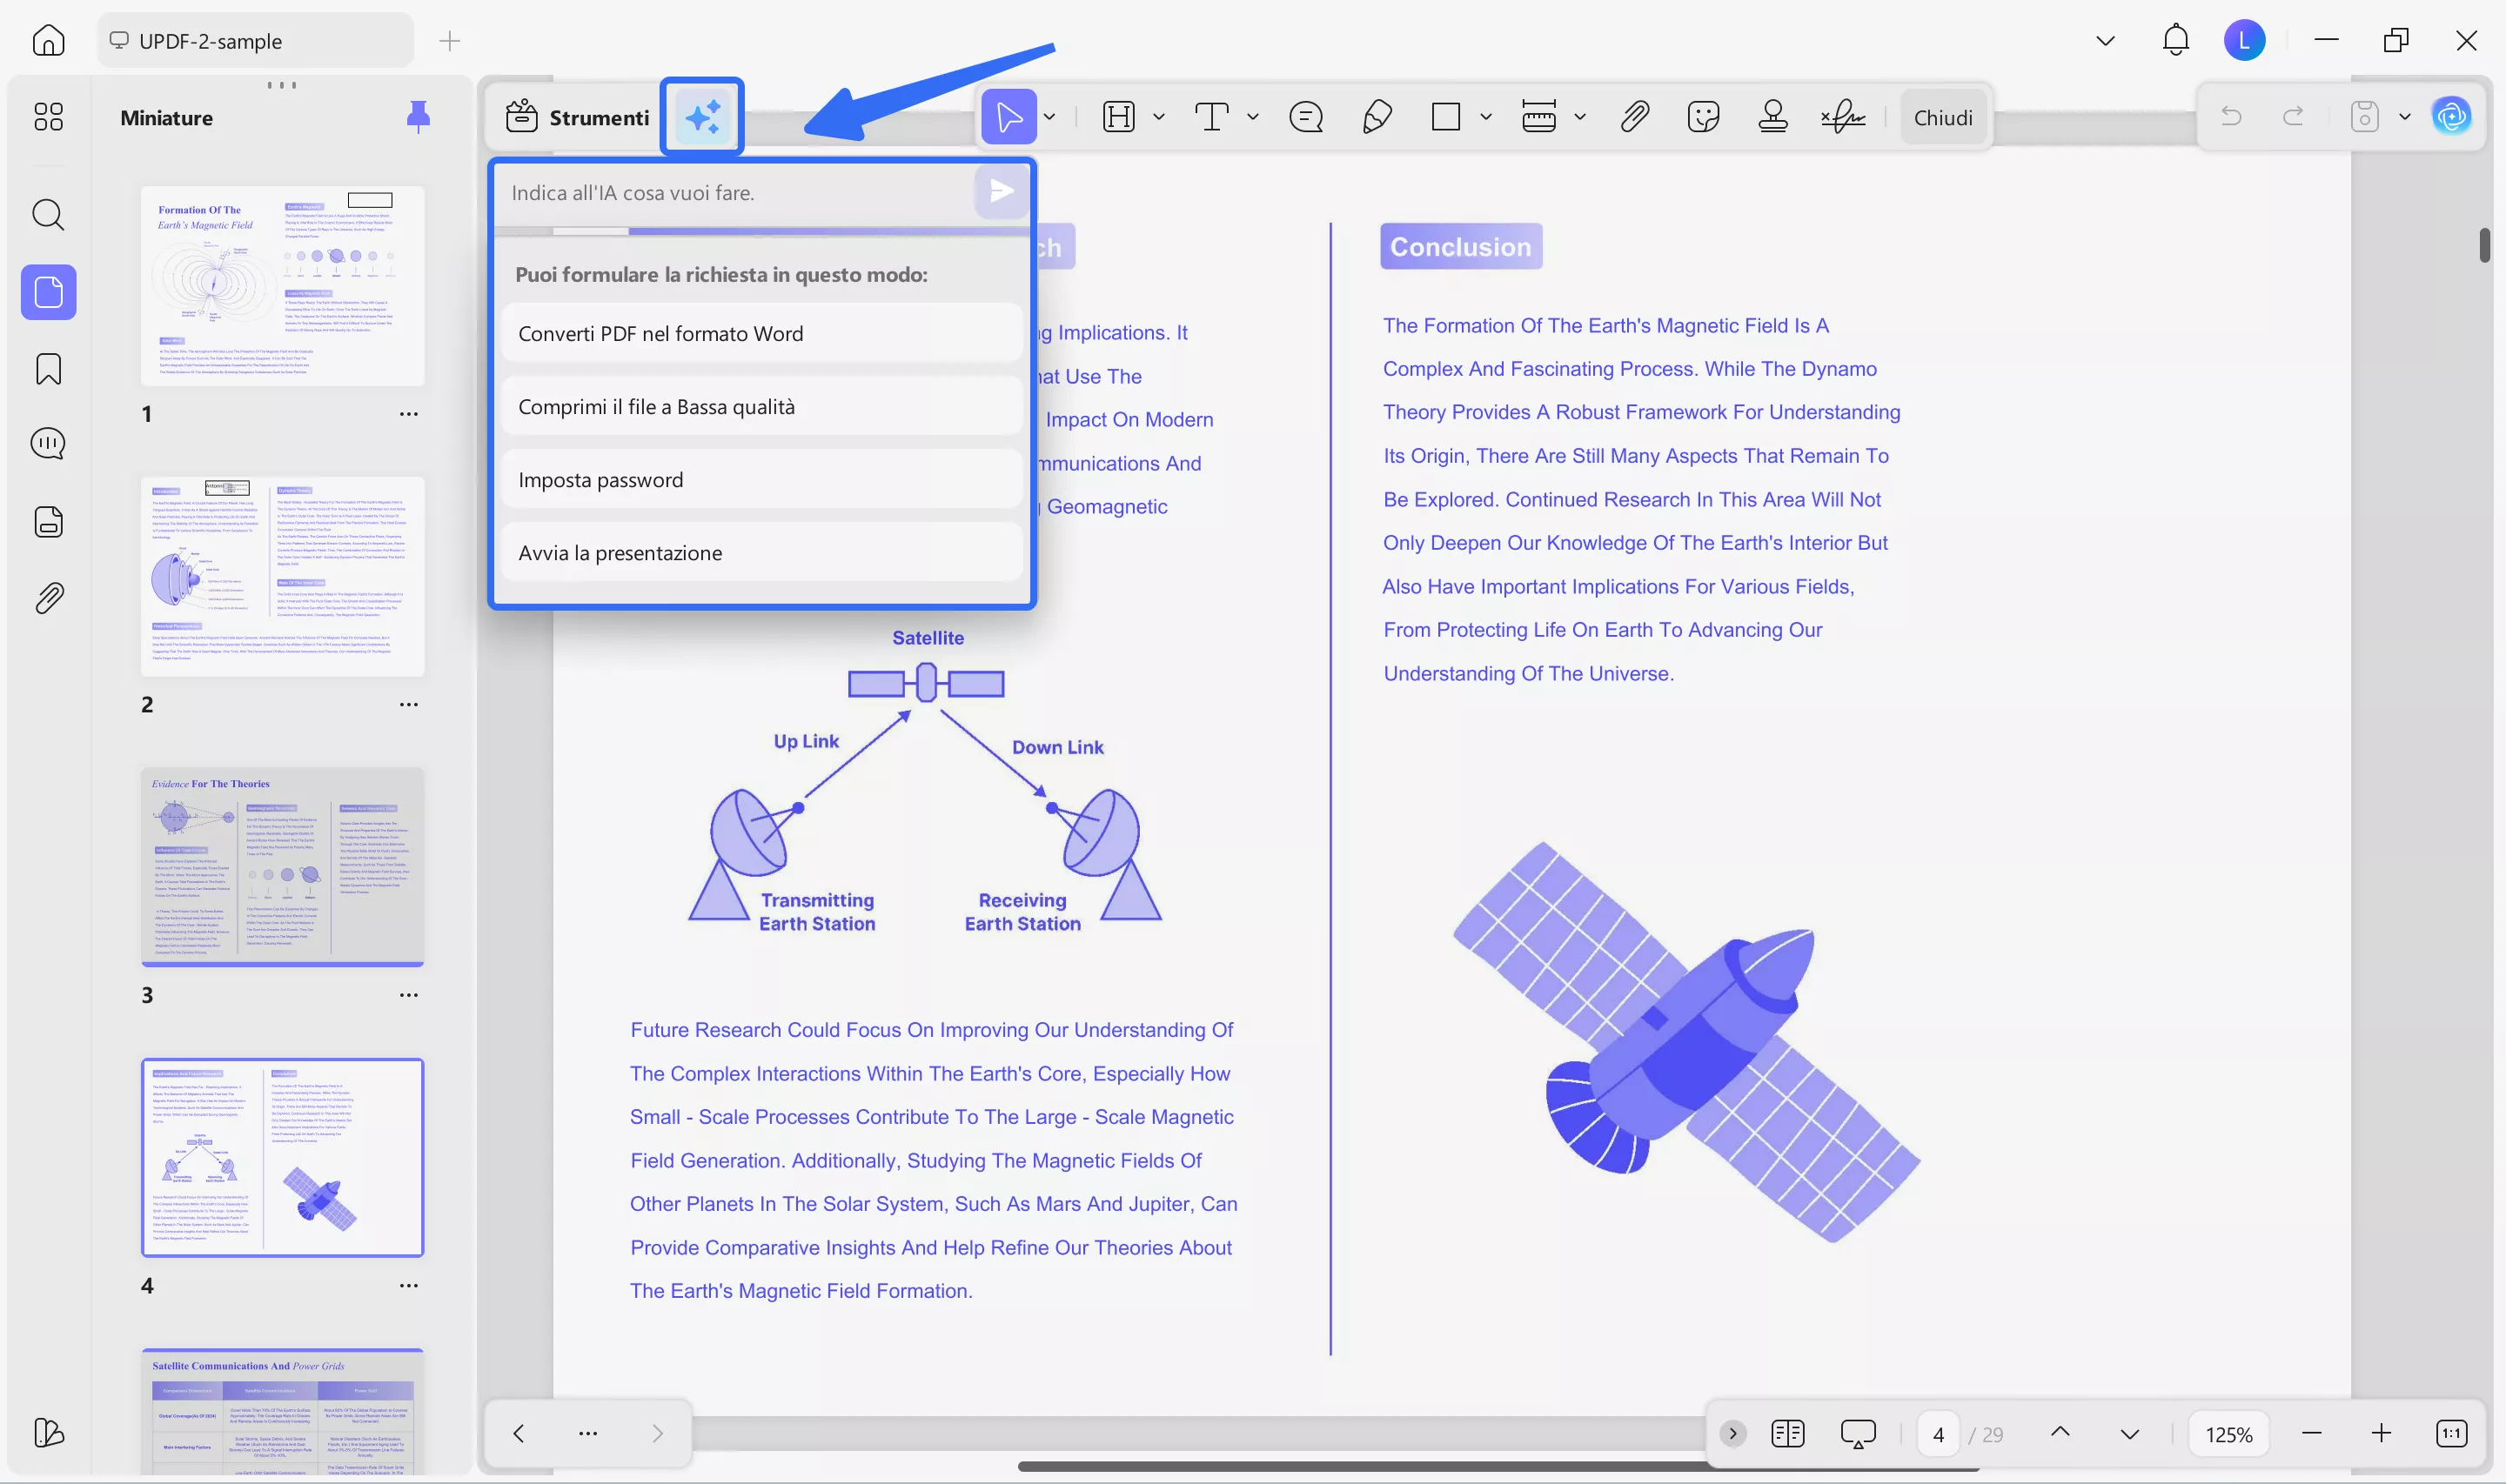Screen dimensions: 2506x1484
Task: Expand the text tool dropdown arrow
Action: [x=1252, y=117]
